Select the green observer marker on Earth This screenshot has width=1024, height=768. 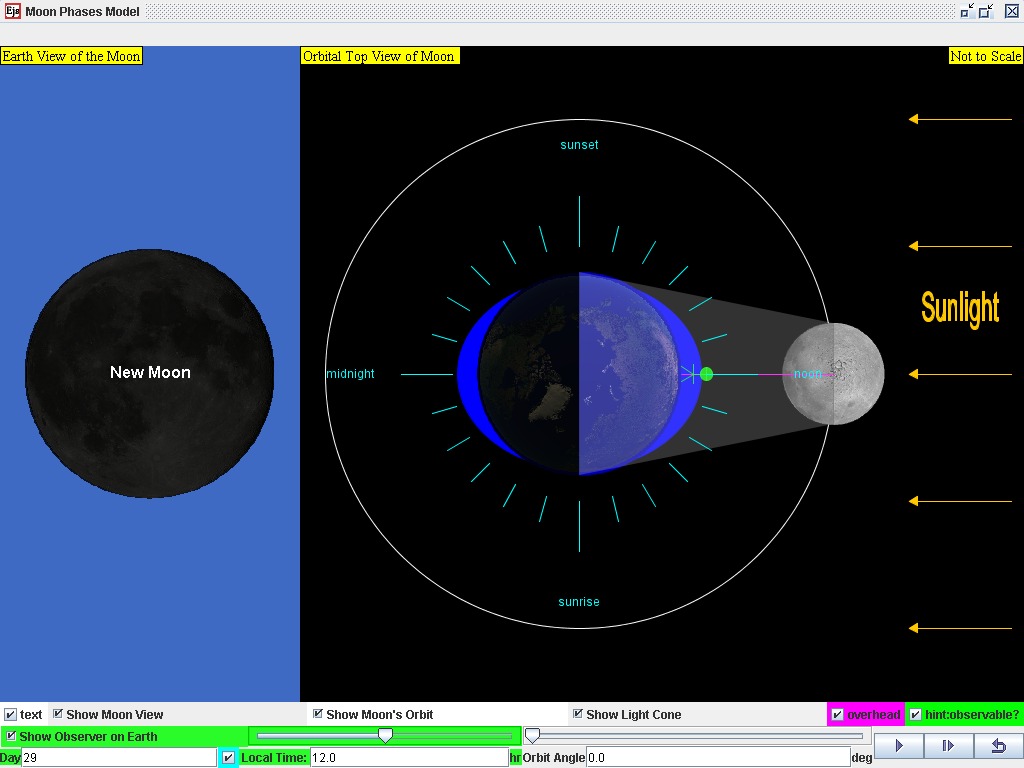[x=707, y=374]
